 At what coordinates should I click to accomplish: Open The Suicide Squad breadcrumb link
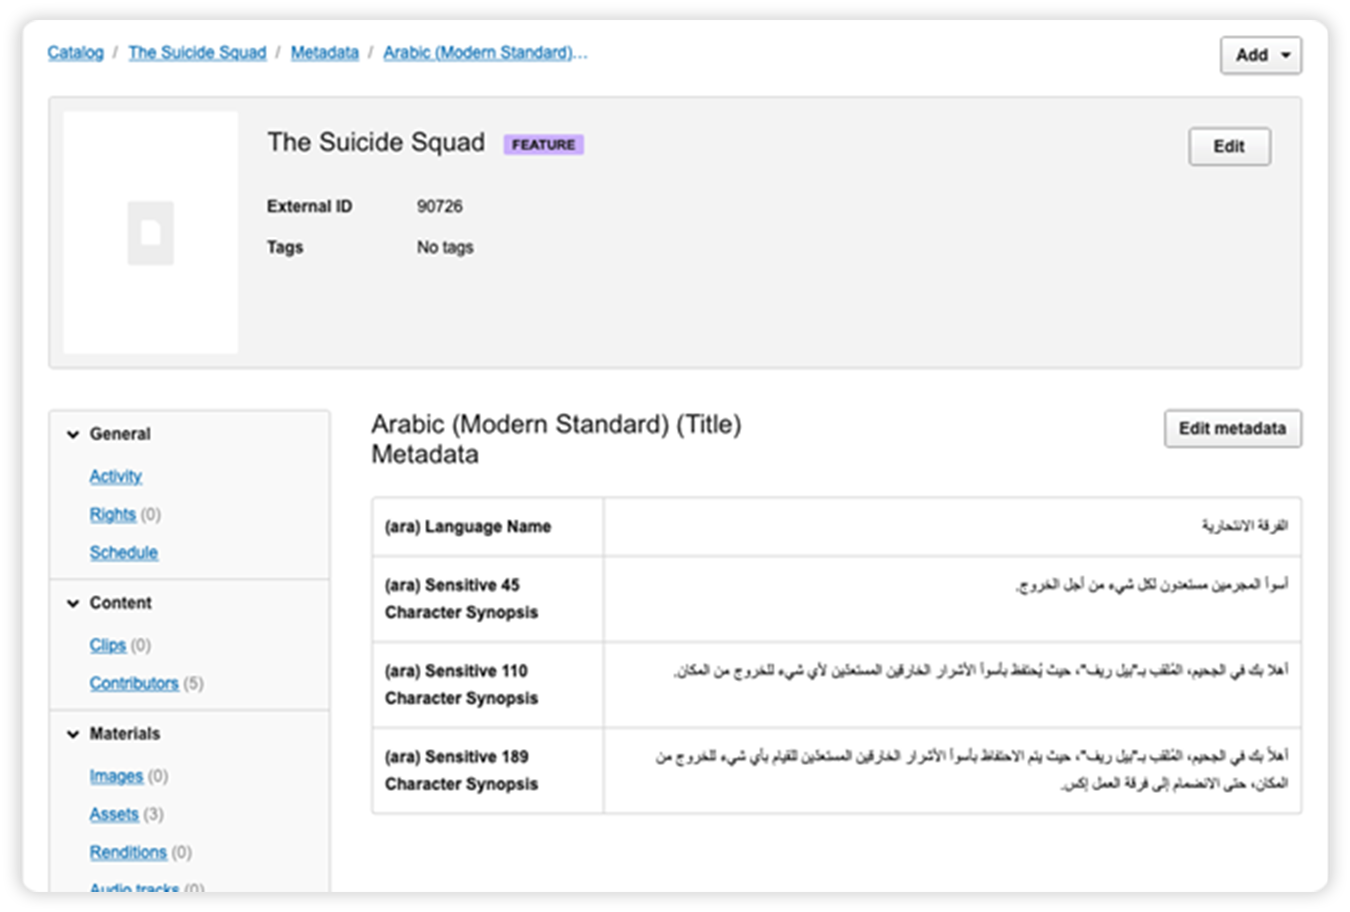[197, 52]
